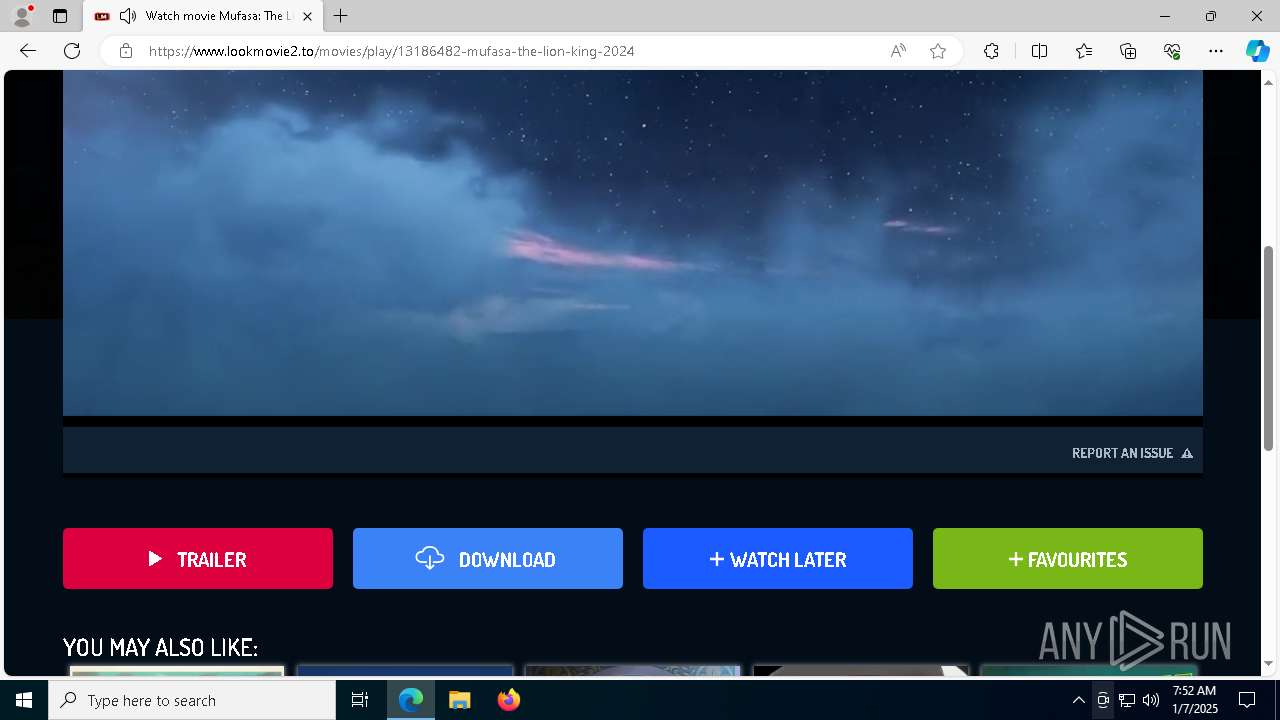View site information lock icon
The image size is (1280, 720).
point(126,51)
